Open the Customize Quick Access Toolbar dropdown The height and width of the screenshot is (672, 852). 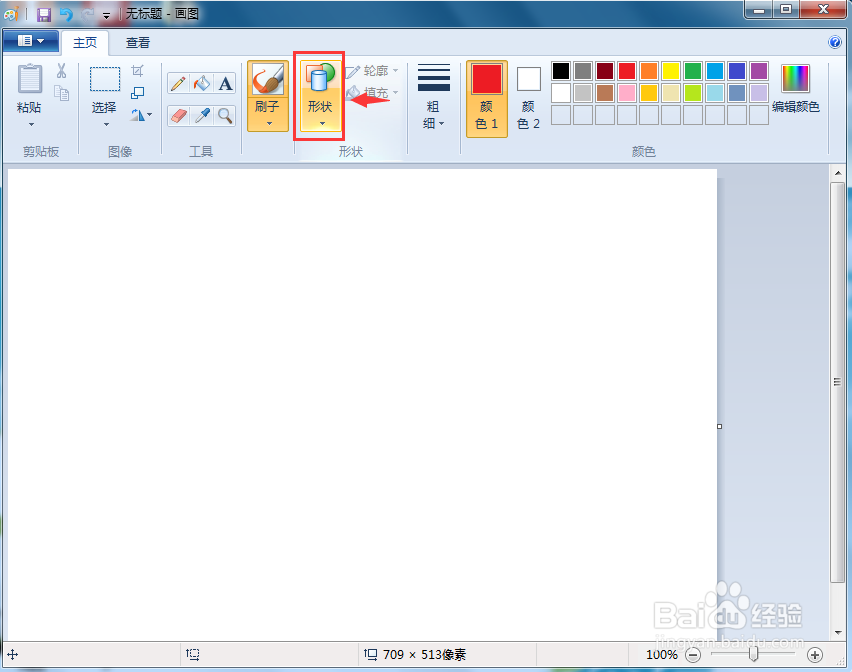[106, 16]
